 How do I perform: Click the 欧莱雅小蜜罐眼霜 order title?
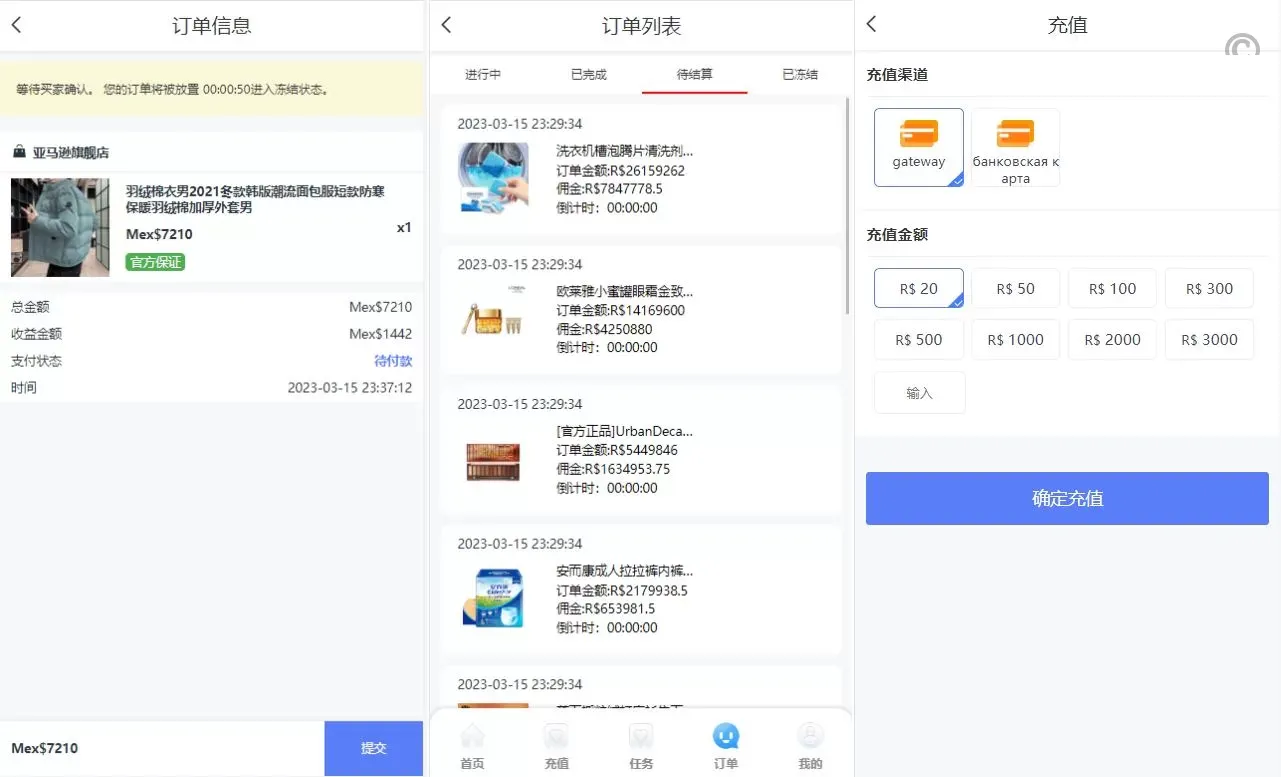624,291
